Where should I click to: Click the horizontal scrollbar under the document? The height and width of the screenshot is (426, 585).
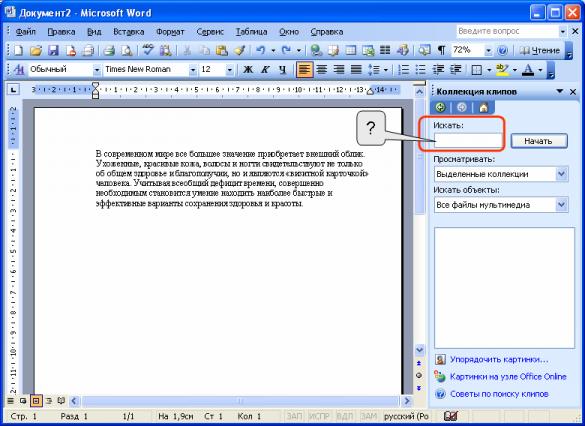tap(240, 401)
